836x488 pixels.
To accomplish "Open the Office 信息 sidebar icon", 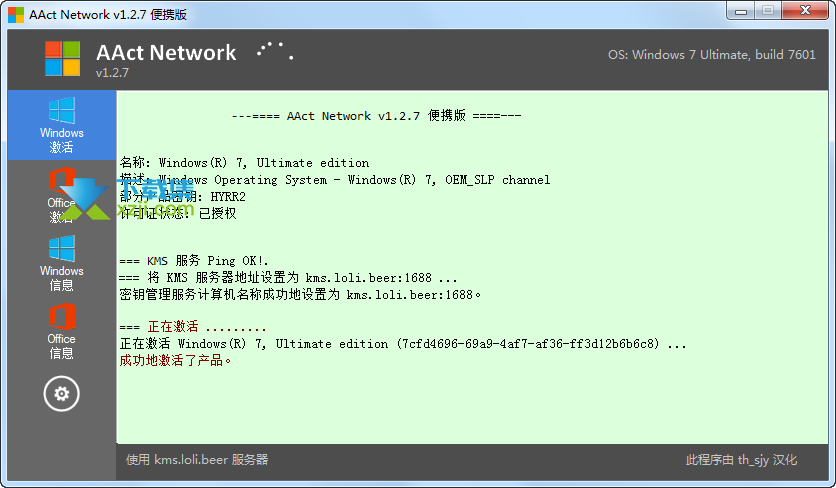I will (62, 331).
